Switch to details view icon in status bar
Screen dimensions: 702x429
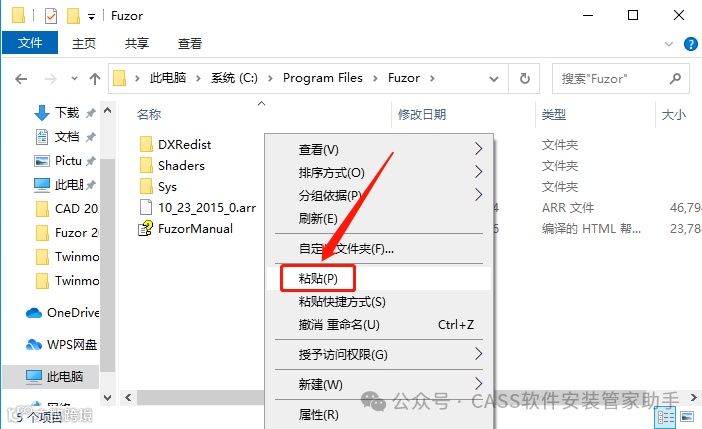pos(665,418)
